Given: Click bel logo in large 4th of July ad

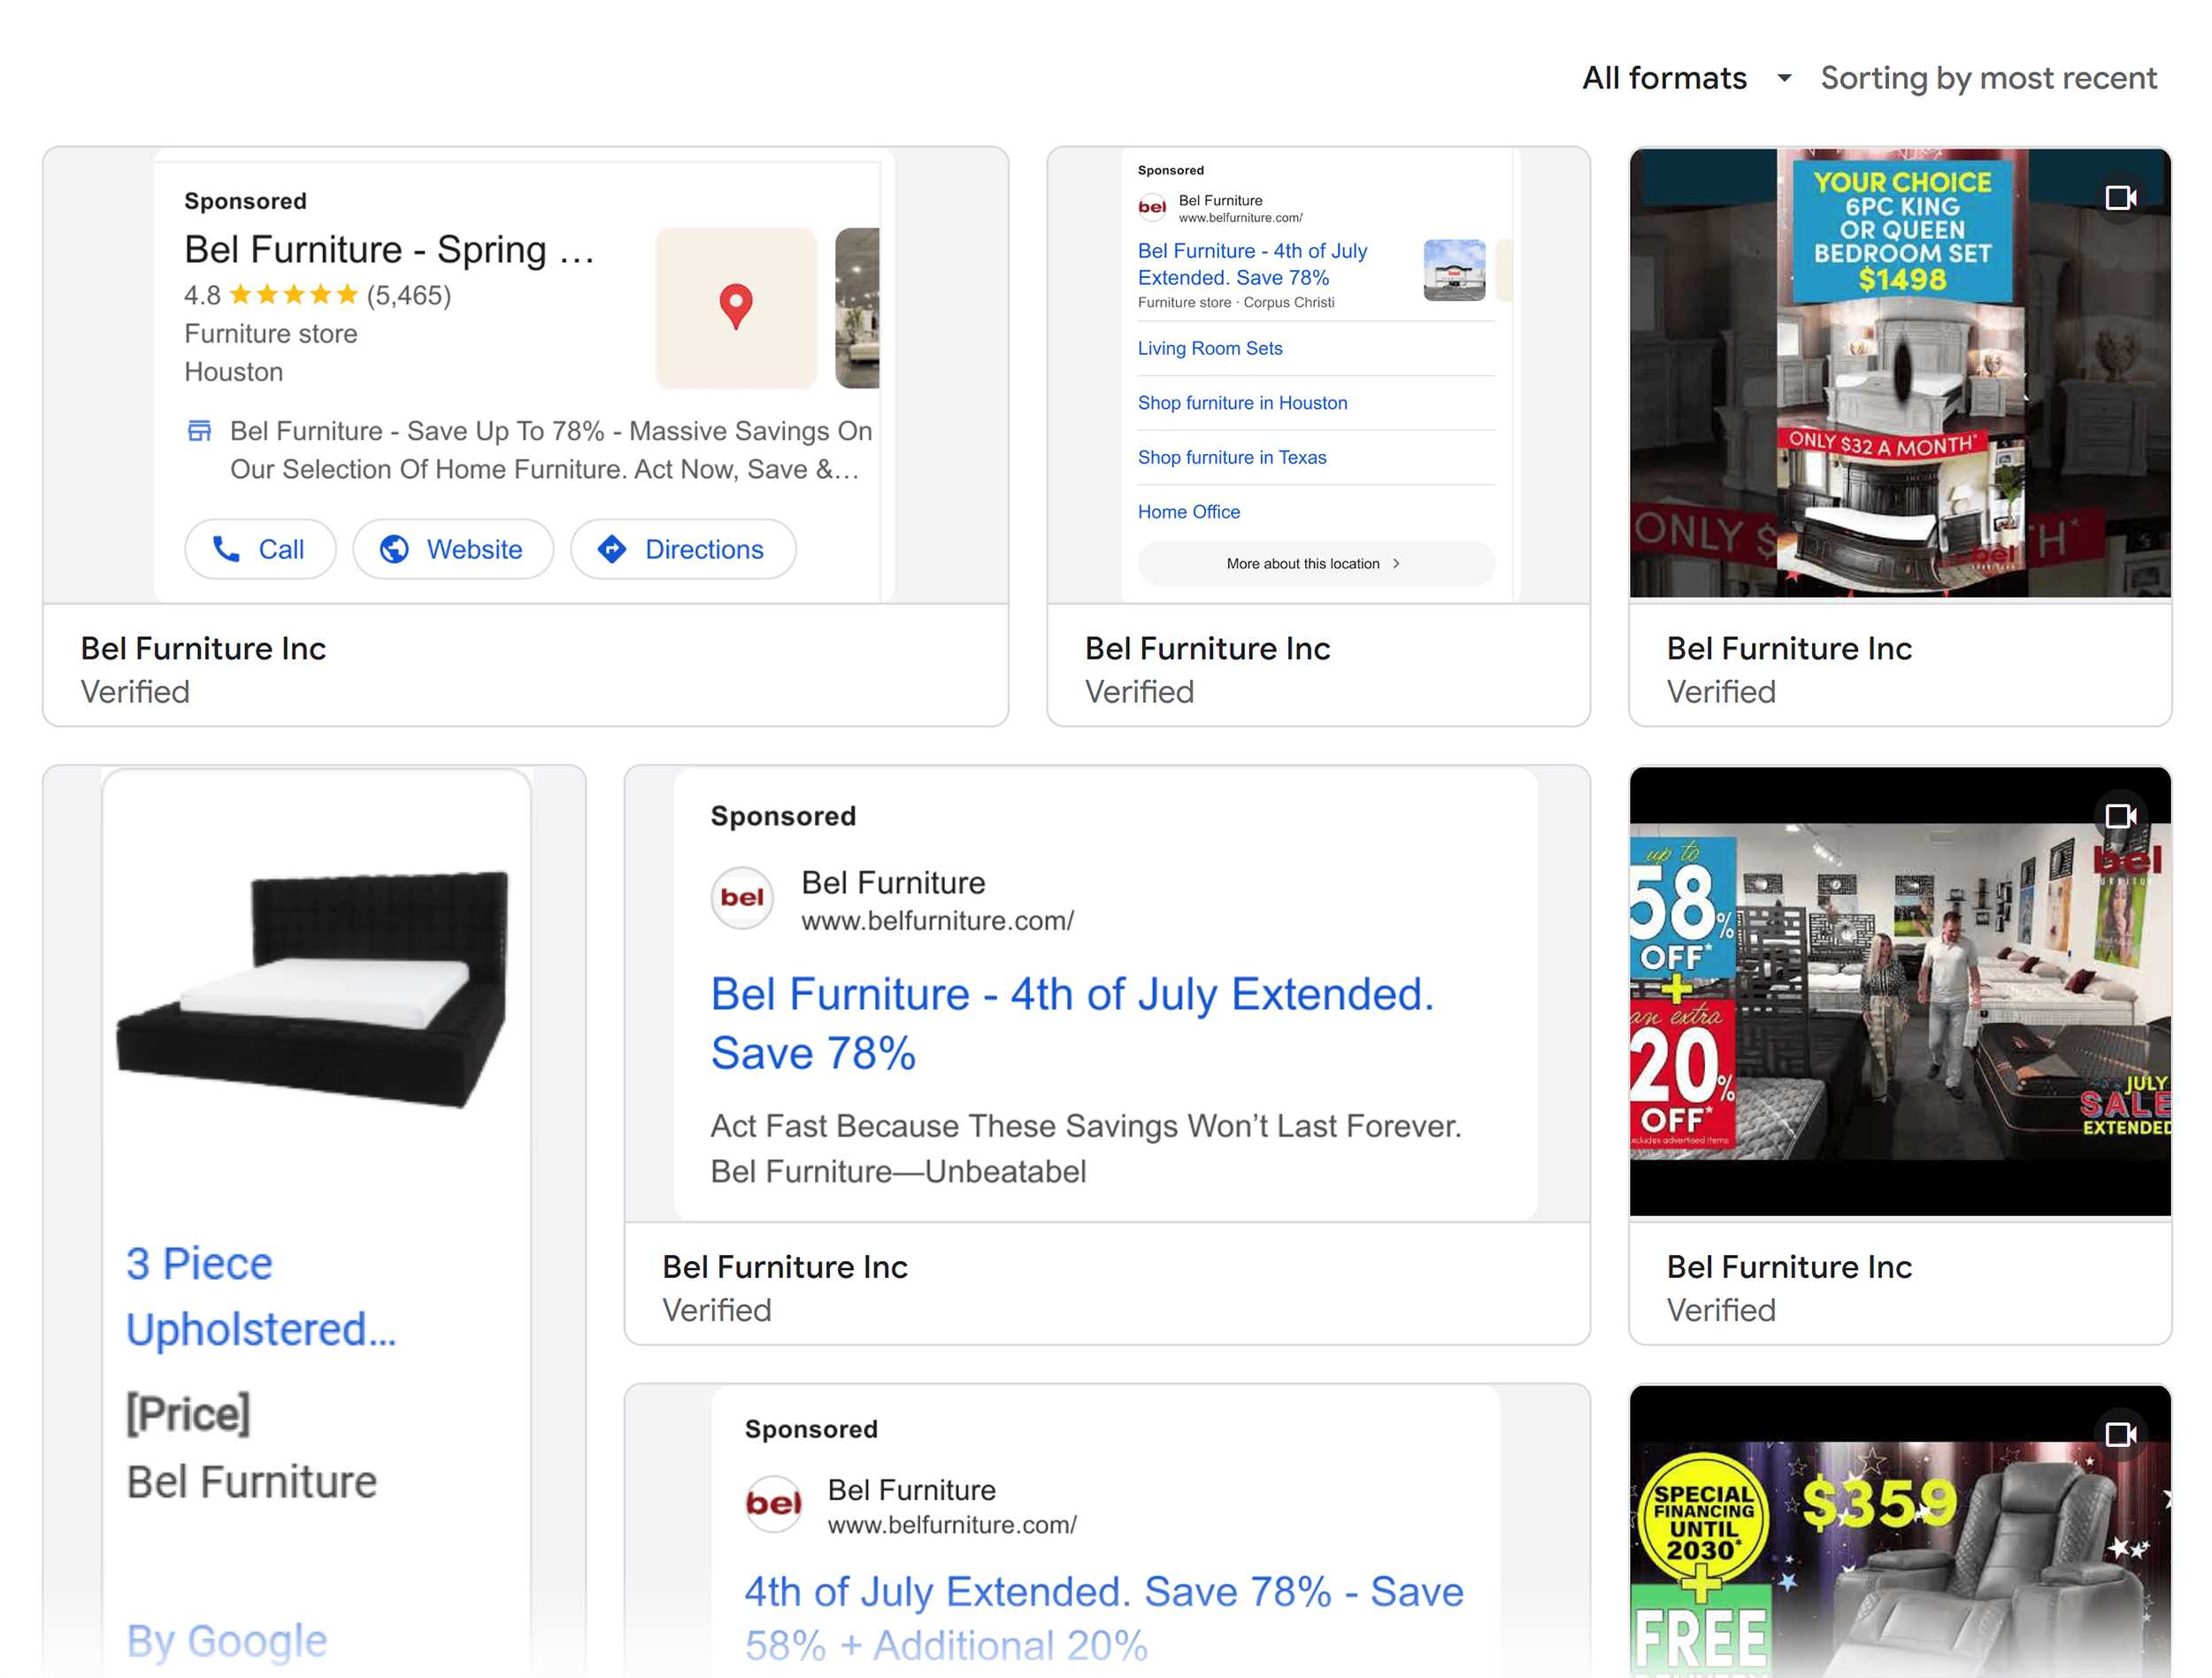Looking at the screenshot, I should (x=742, y=897).
